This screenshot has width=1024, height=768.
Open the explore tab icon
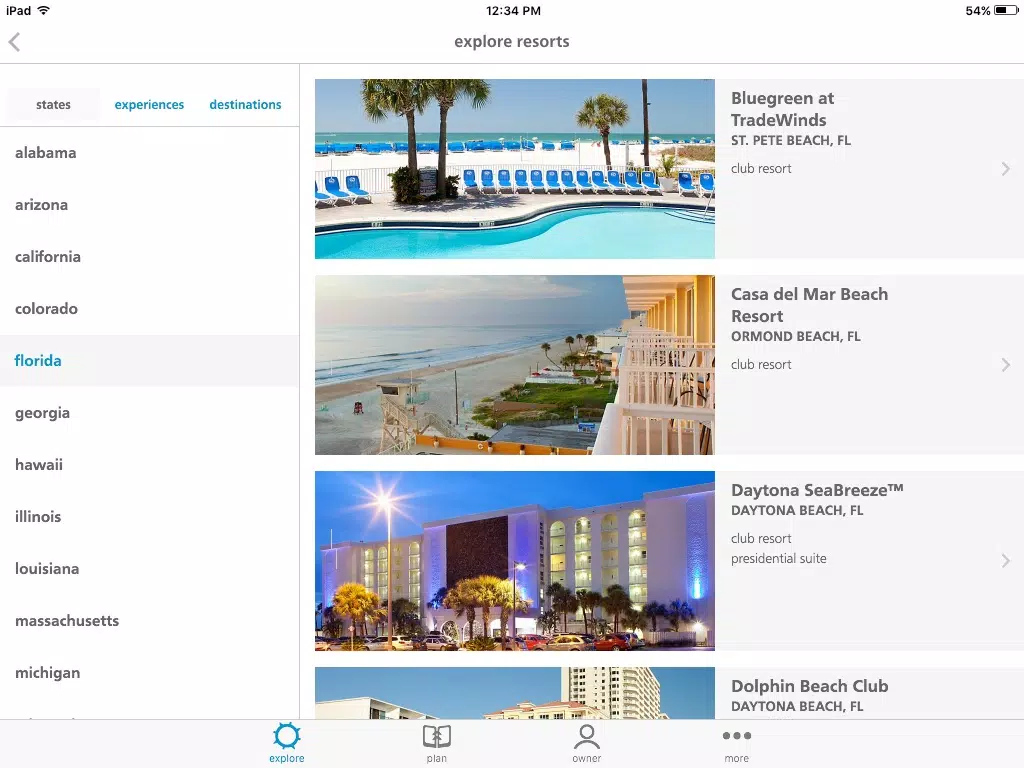point(287,736)
